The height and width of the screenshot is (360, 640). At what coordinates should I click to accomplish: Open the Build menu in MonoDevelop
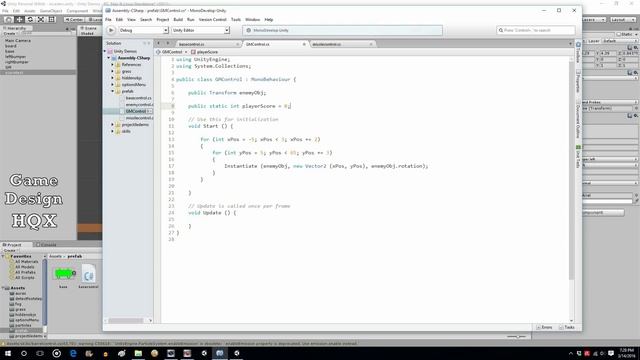(x=178, y=20)
